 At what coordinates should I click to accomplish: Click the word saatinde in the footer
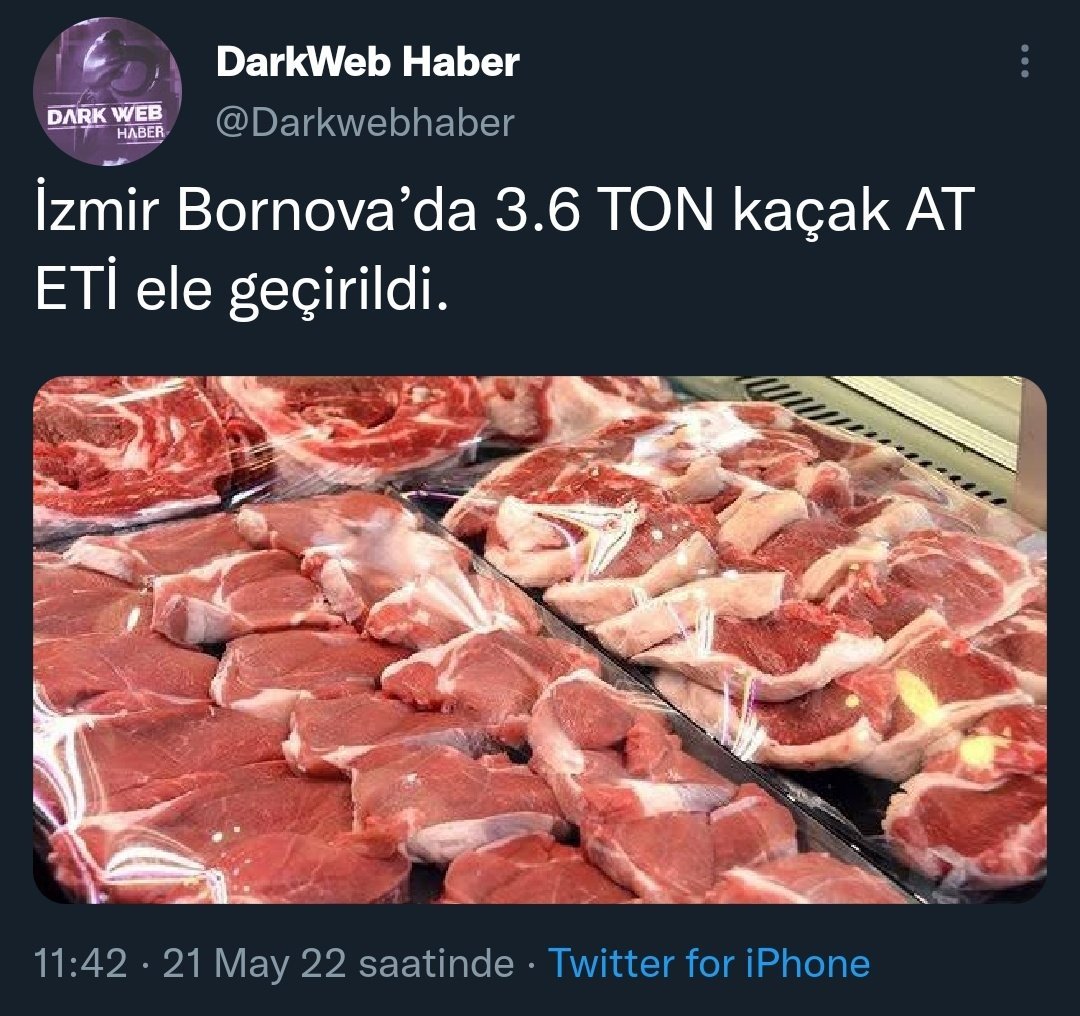[x=437, y=963]
